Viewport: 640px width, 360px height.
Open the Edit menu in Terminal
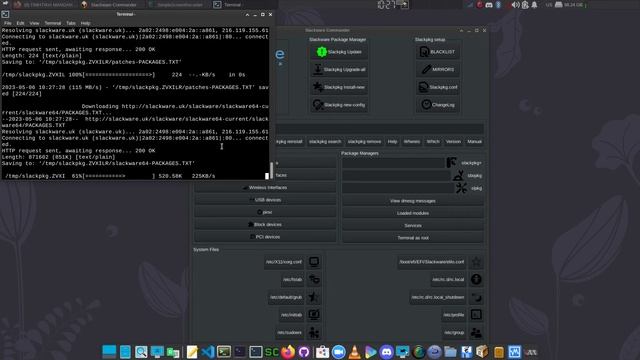[x=20, y=23]
